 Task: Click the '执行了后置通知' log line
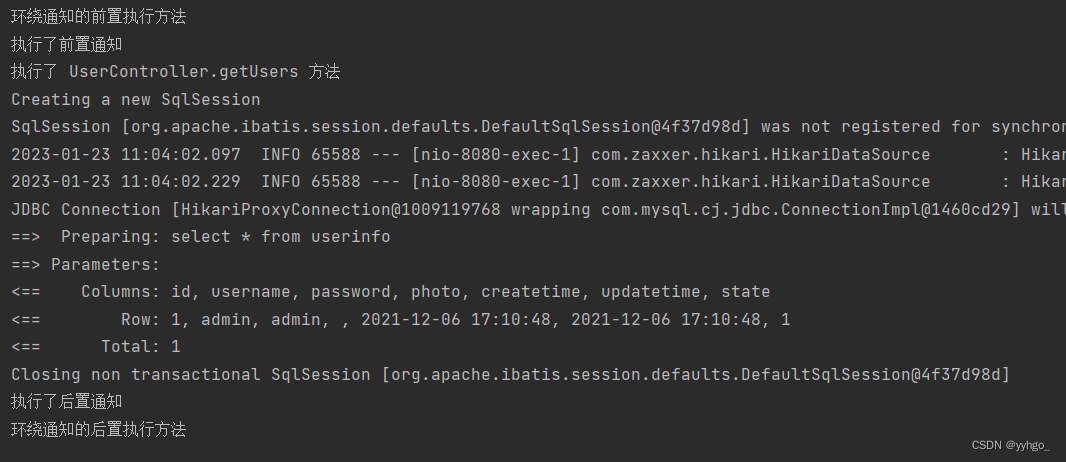click(x=67, y=402)
